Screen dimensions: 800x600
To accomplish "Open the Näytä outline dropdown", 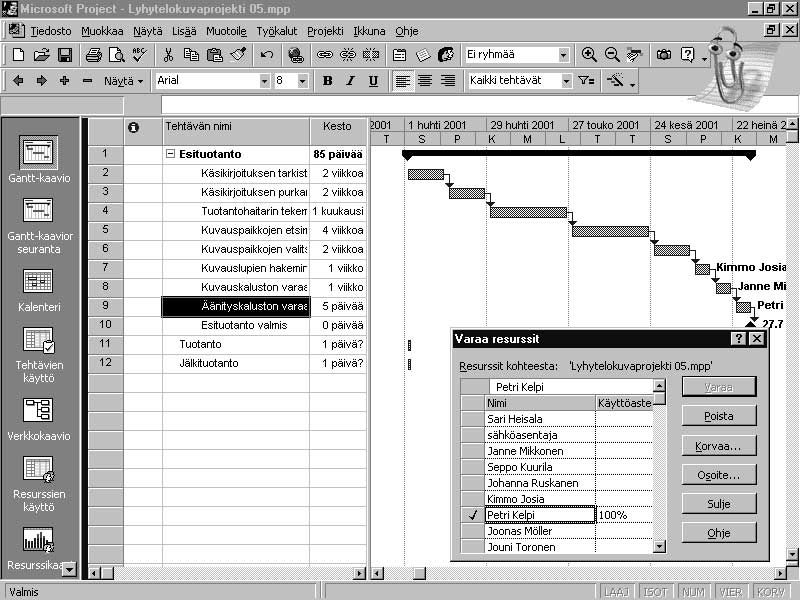I will point(123,81).
